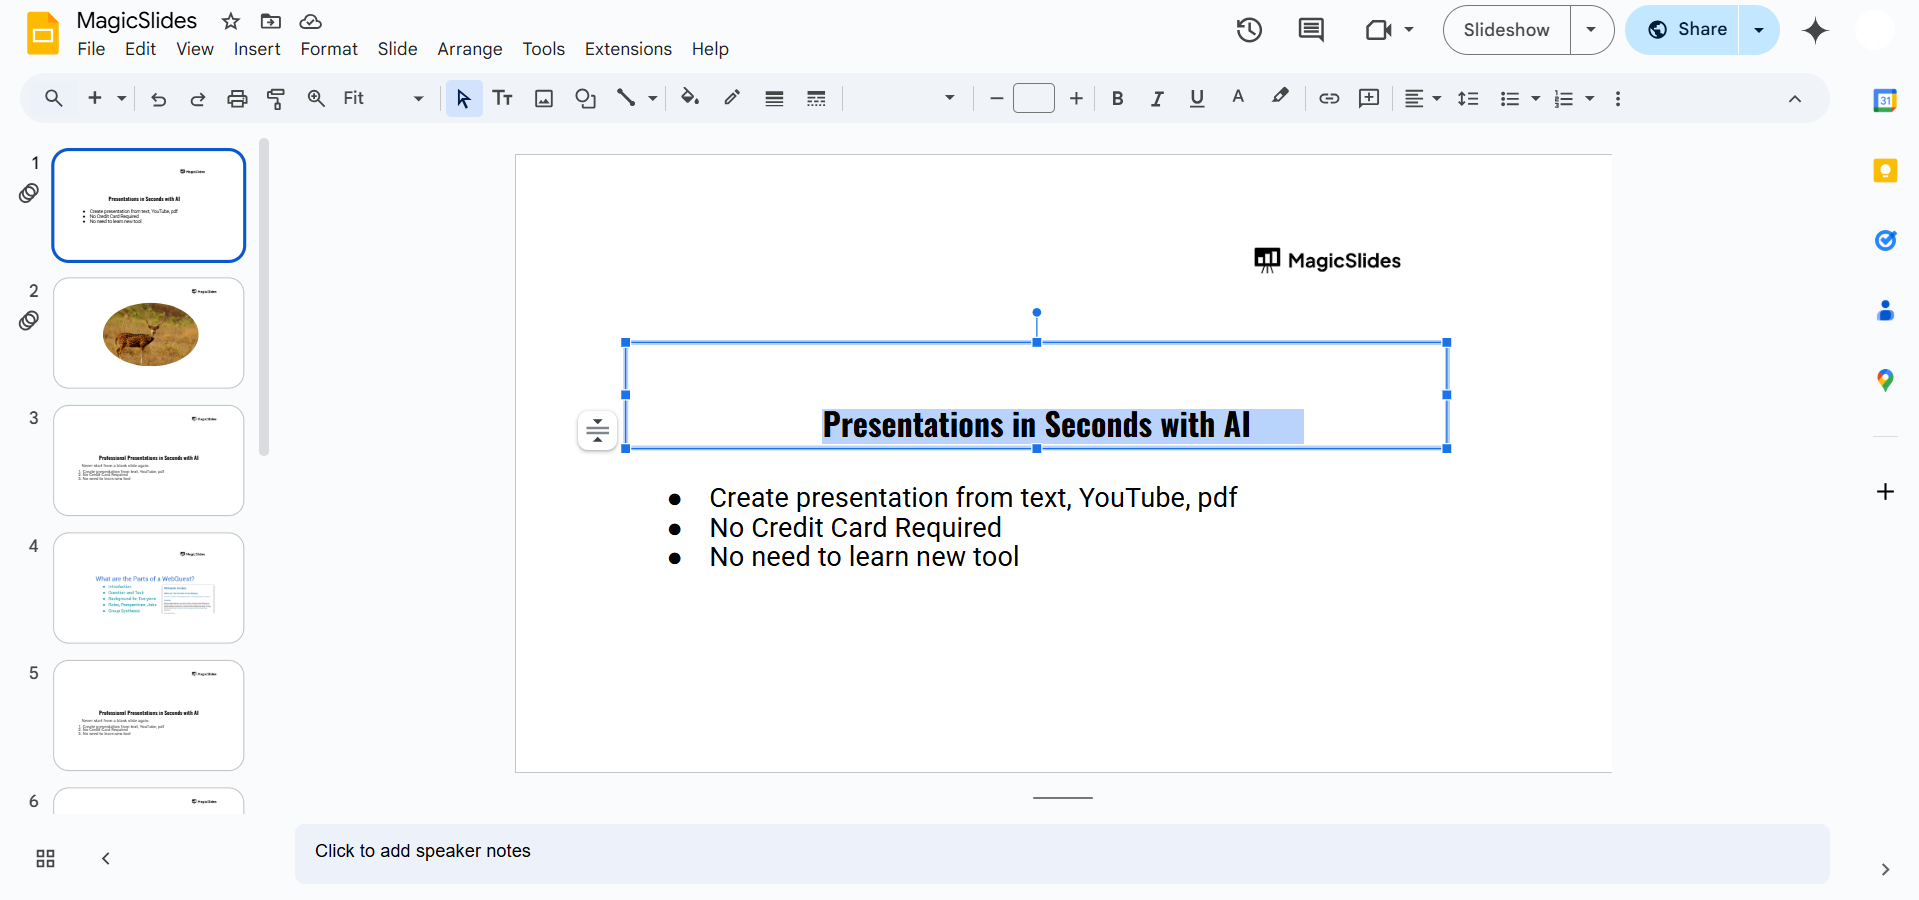Redo the last action
The height and width of the screenshot is (900, 1919).
198,98
